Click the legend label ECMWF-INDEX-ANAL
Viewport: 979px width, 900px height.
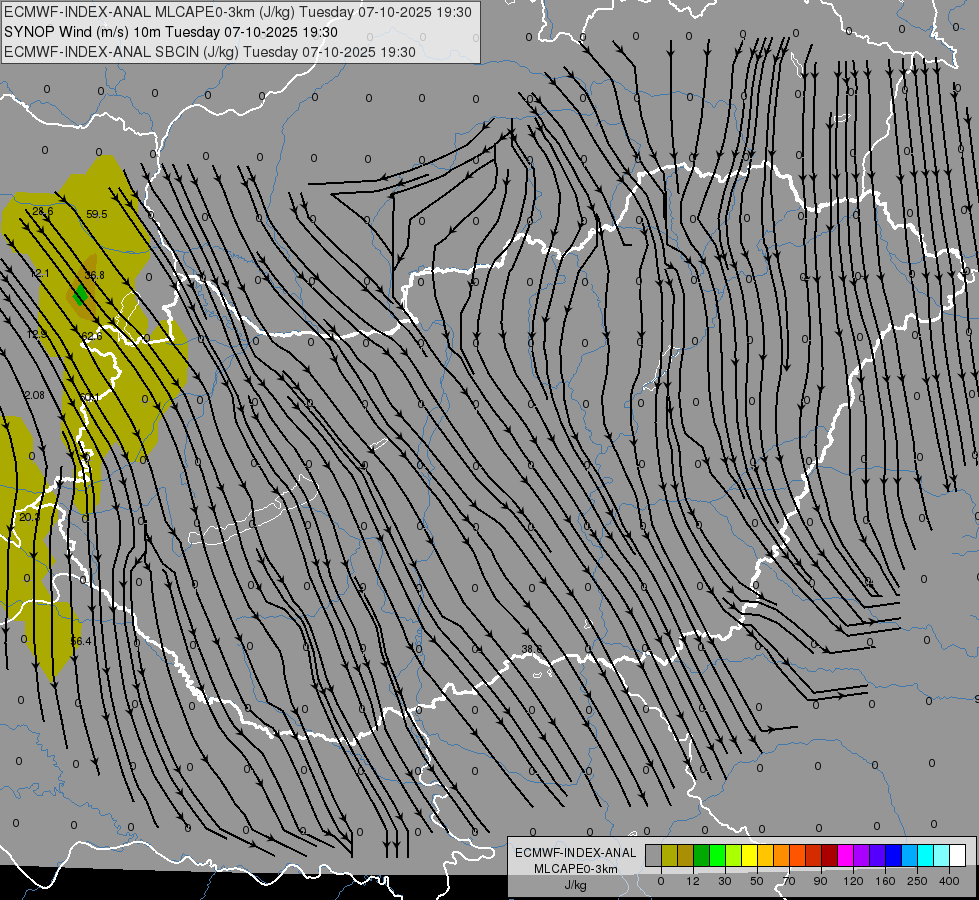tap(575, 853)
